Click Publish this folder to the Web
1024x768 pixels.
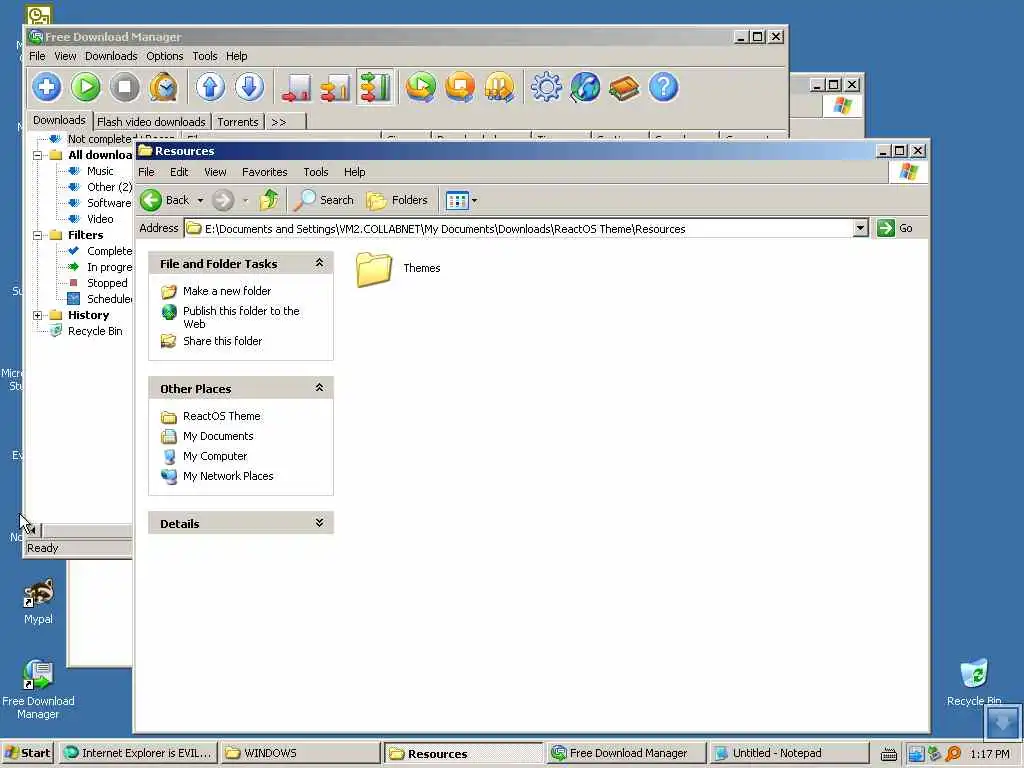(x=241, y=317)
